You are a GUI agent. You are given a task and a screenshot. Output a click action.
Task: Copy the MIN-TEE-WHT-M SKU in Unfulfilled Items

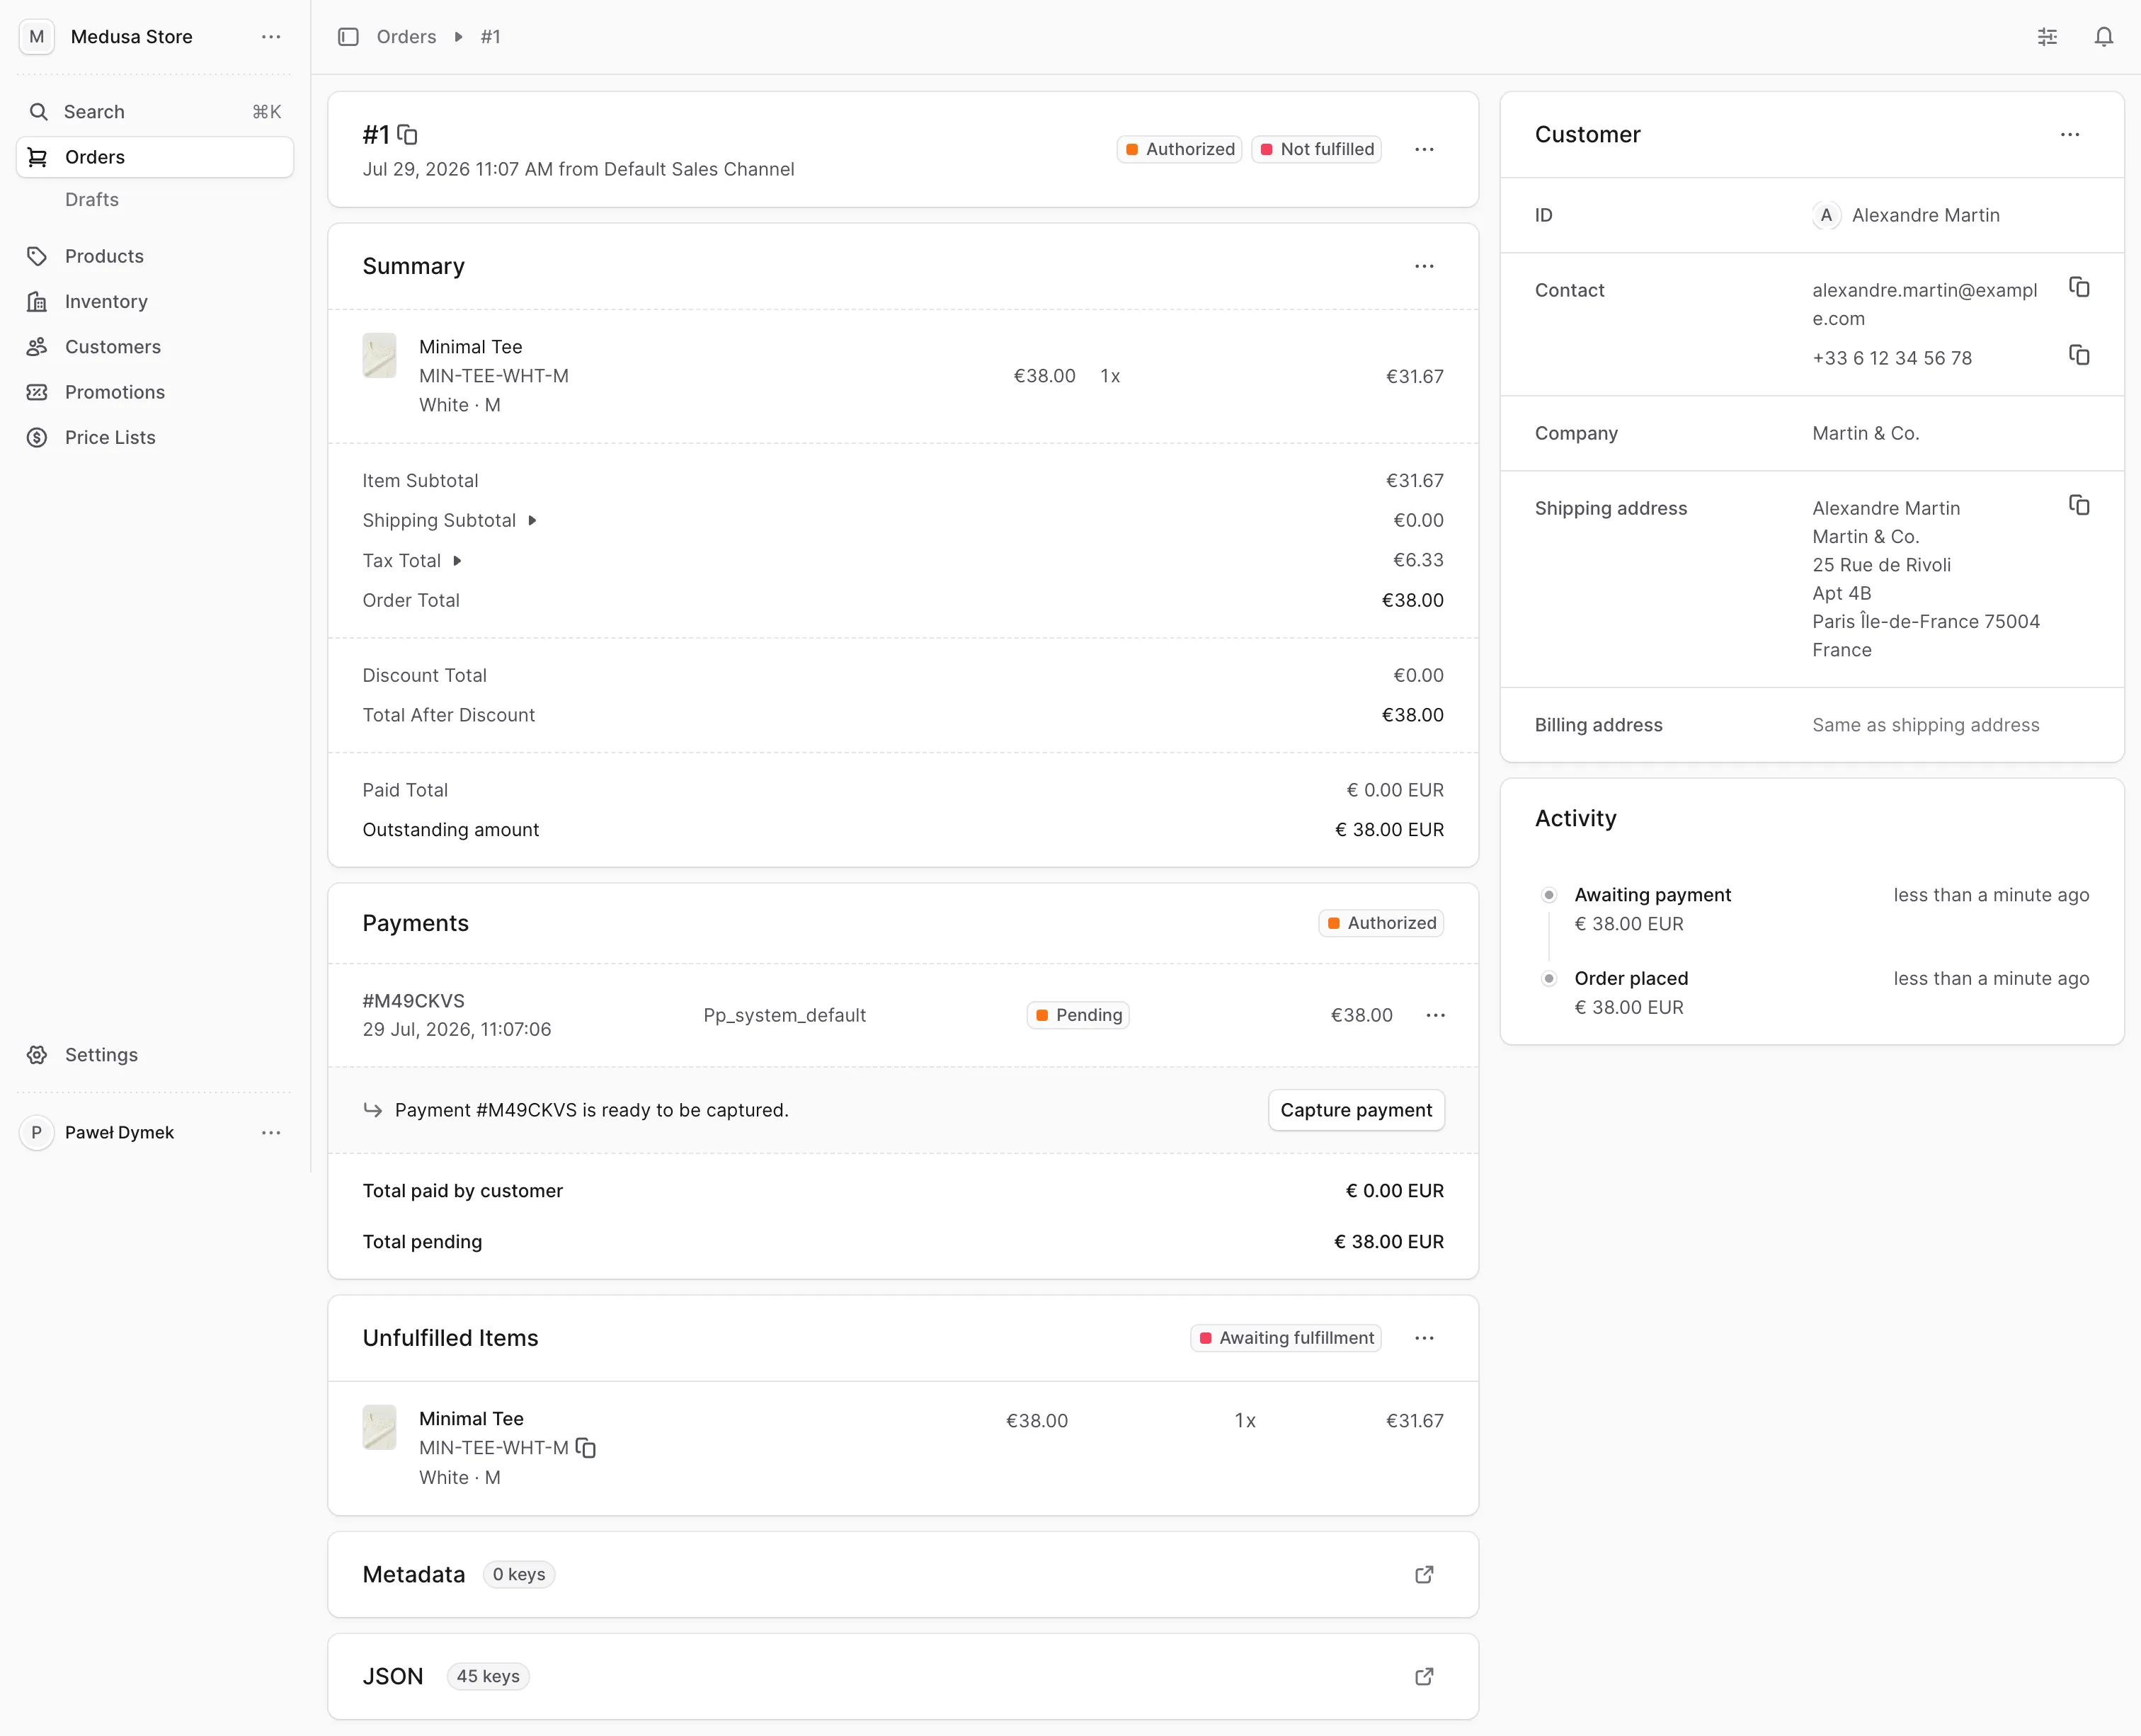pyautogui.click(x=586, y=1448)
